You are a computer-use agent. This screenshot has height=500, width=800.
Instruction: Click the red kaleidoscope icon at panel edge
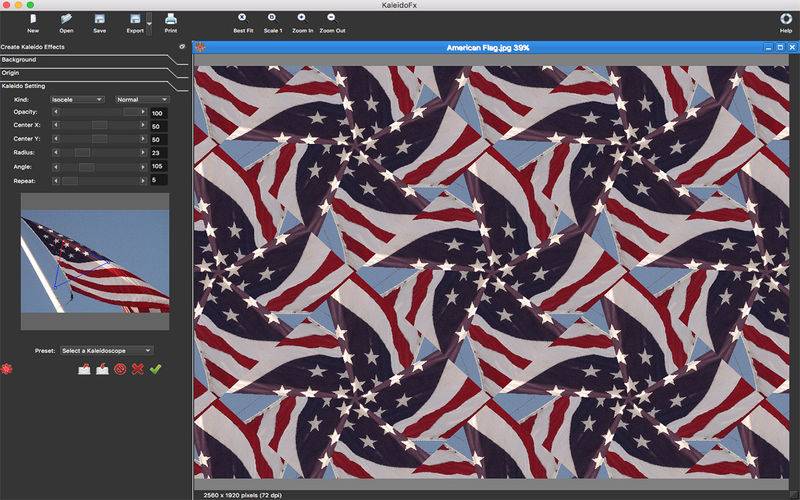point(7,368)
